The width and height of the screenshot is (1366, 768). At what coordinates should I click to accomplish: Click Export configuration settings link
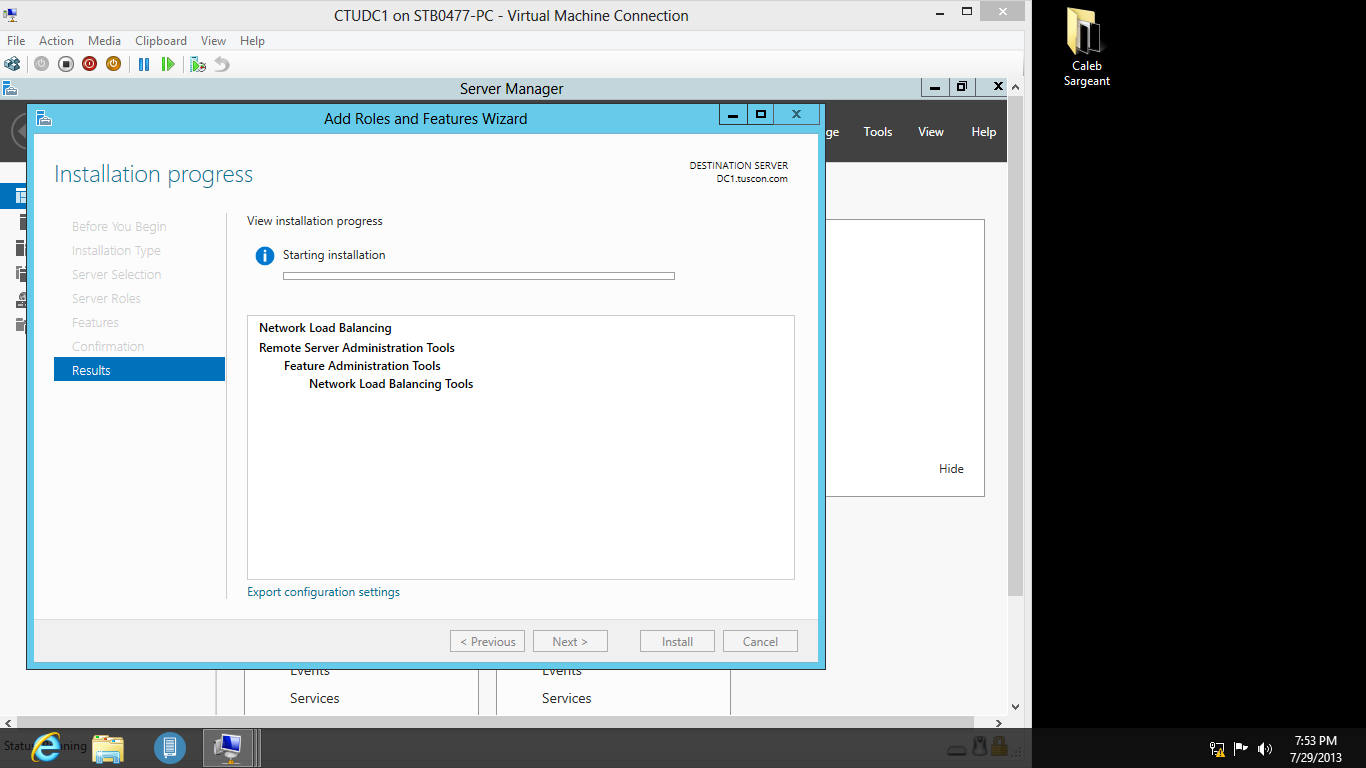(x=323, y=592)
